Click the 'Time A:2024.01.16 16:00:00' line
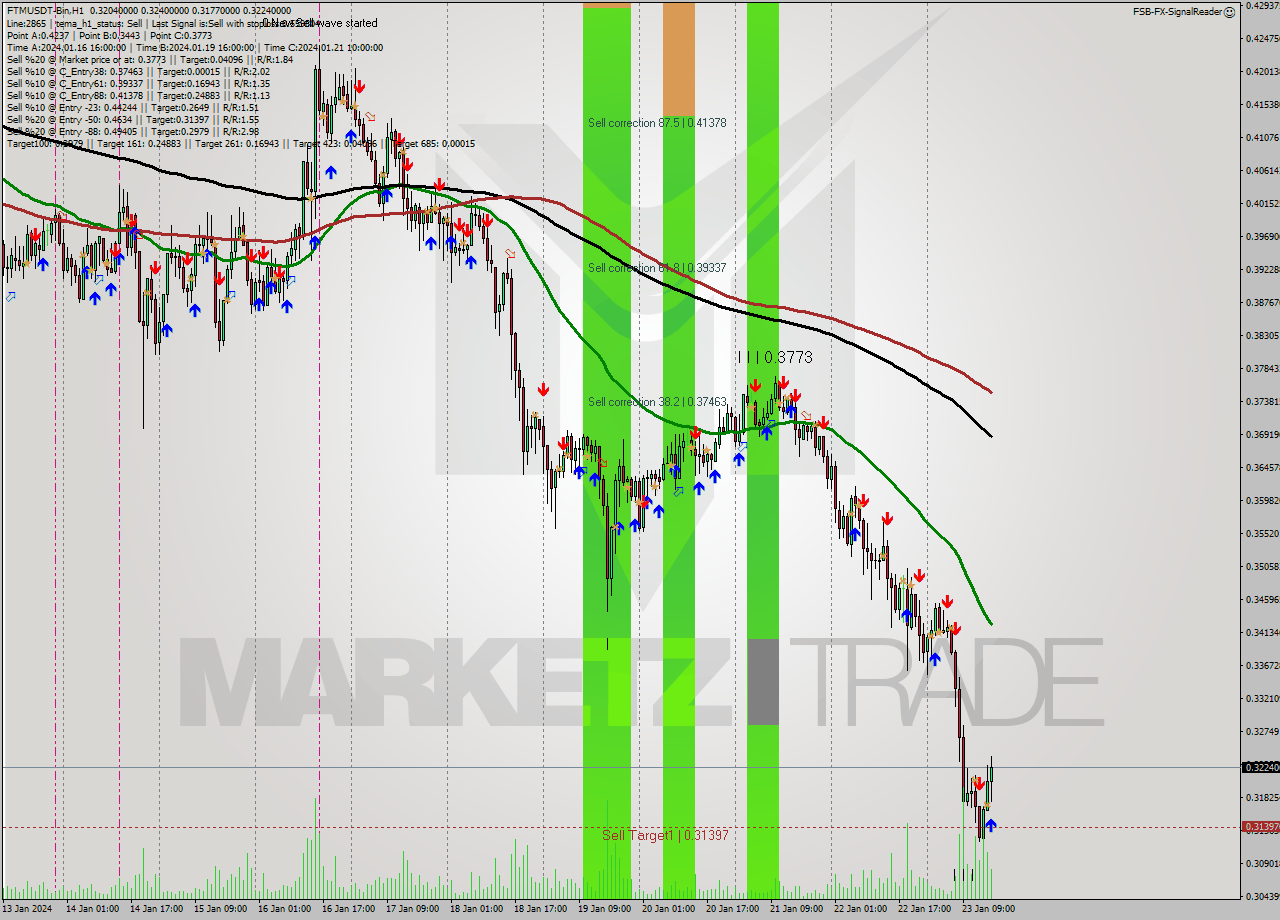 click(x=194, y=47)
